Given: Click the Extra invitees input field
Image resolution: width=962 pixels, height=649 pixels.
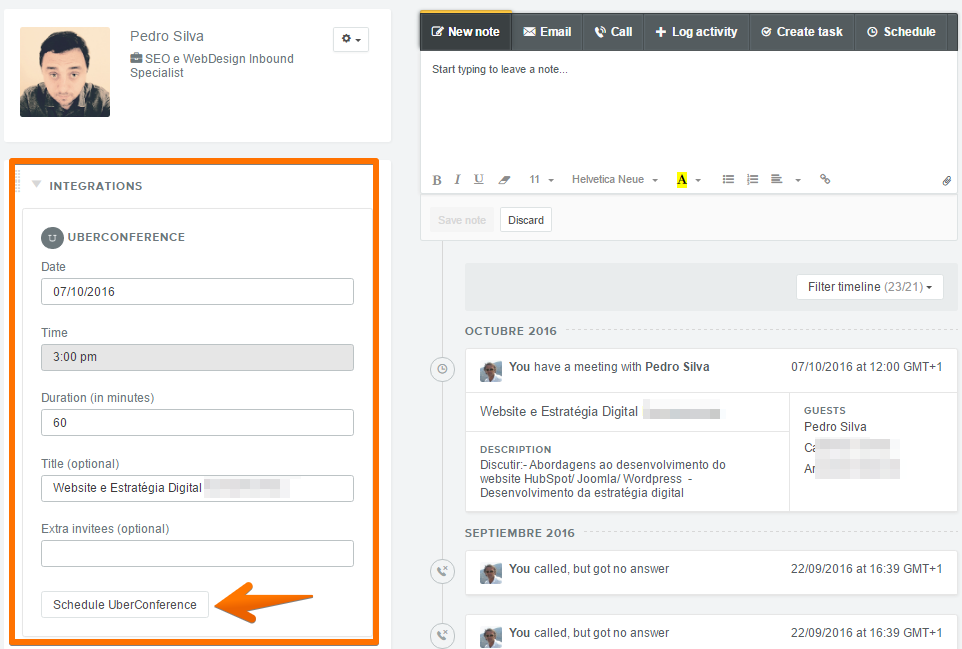Looking at the screenshot, I should coord(197,554).
